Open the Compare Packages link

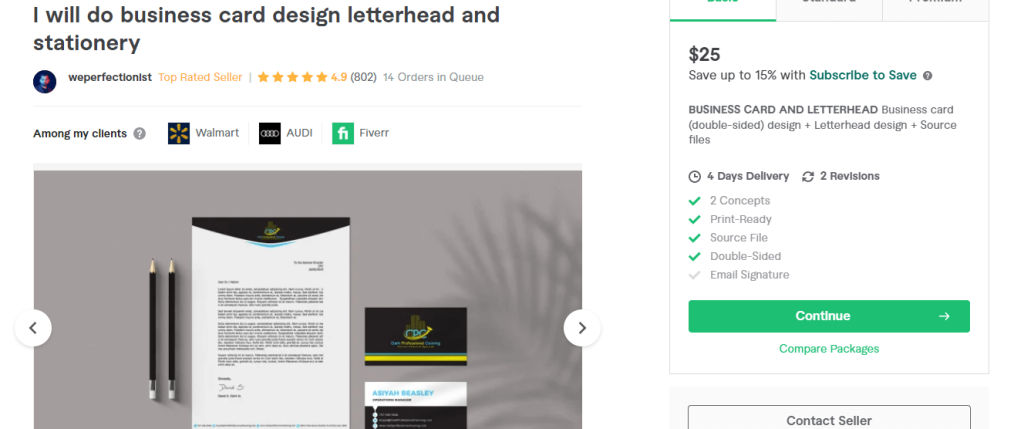click(829, 349)
